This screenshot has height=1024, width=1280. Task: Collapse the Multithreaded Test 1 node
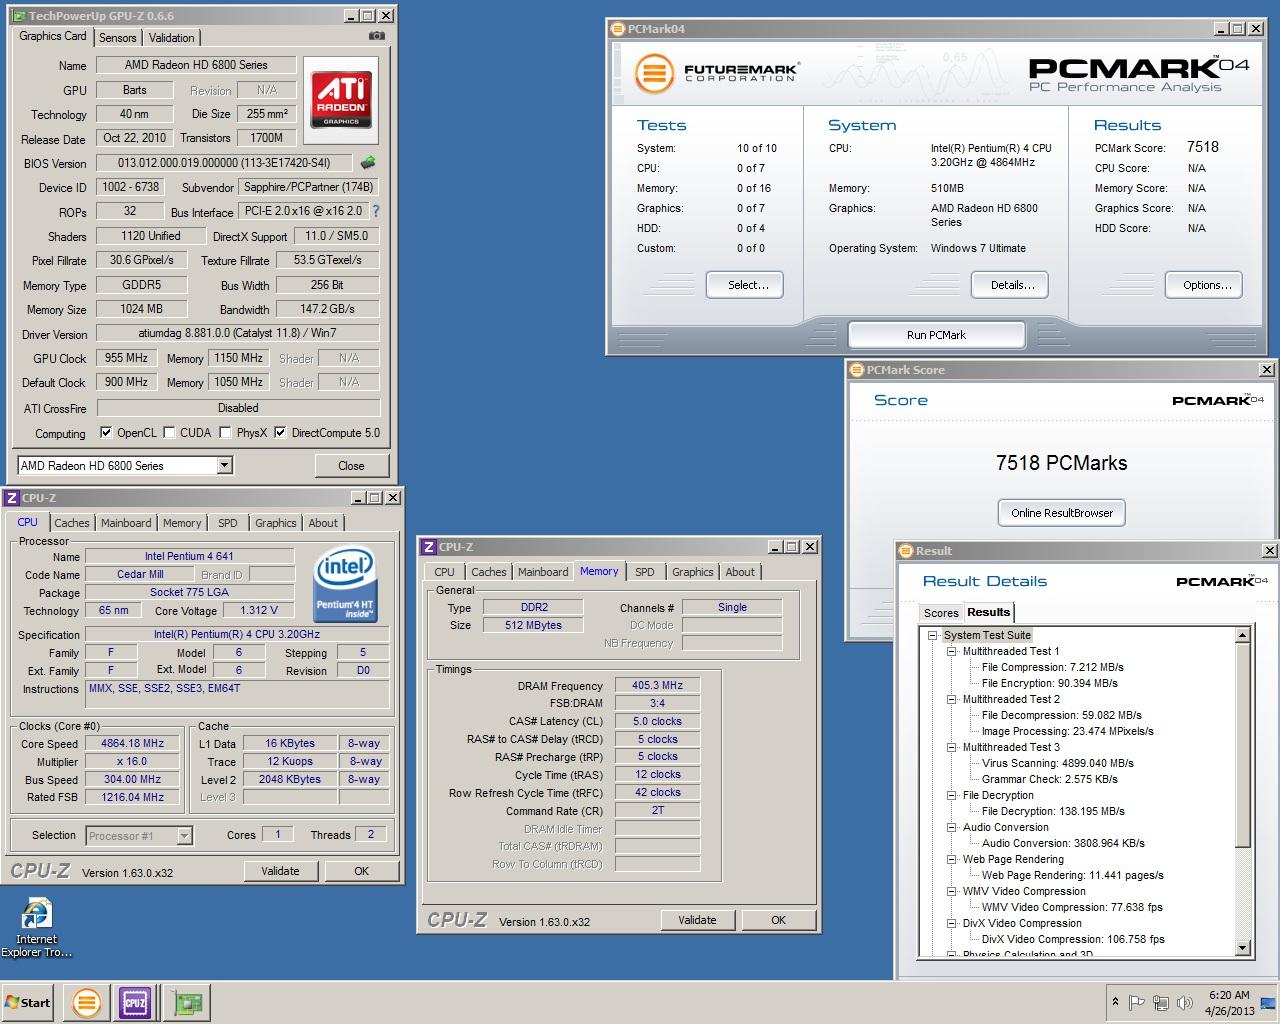click(x=952, y=651)
